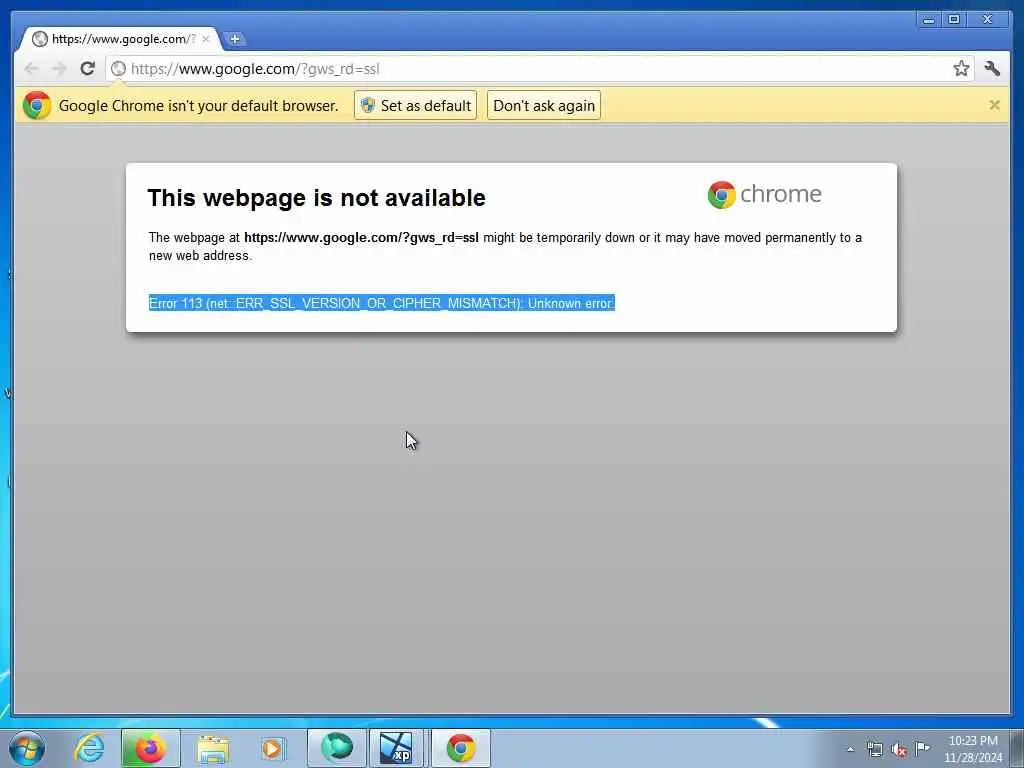Dismiss the default browser infobar
The width and height of the screenshot is (1024, 768).
[x=994, y=105]
